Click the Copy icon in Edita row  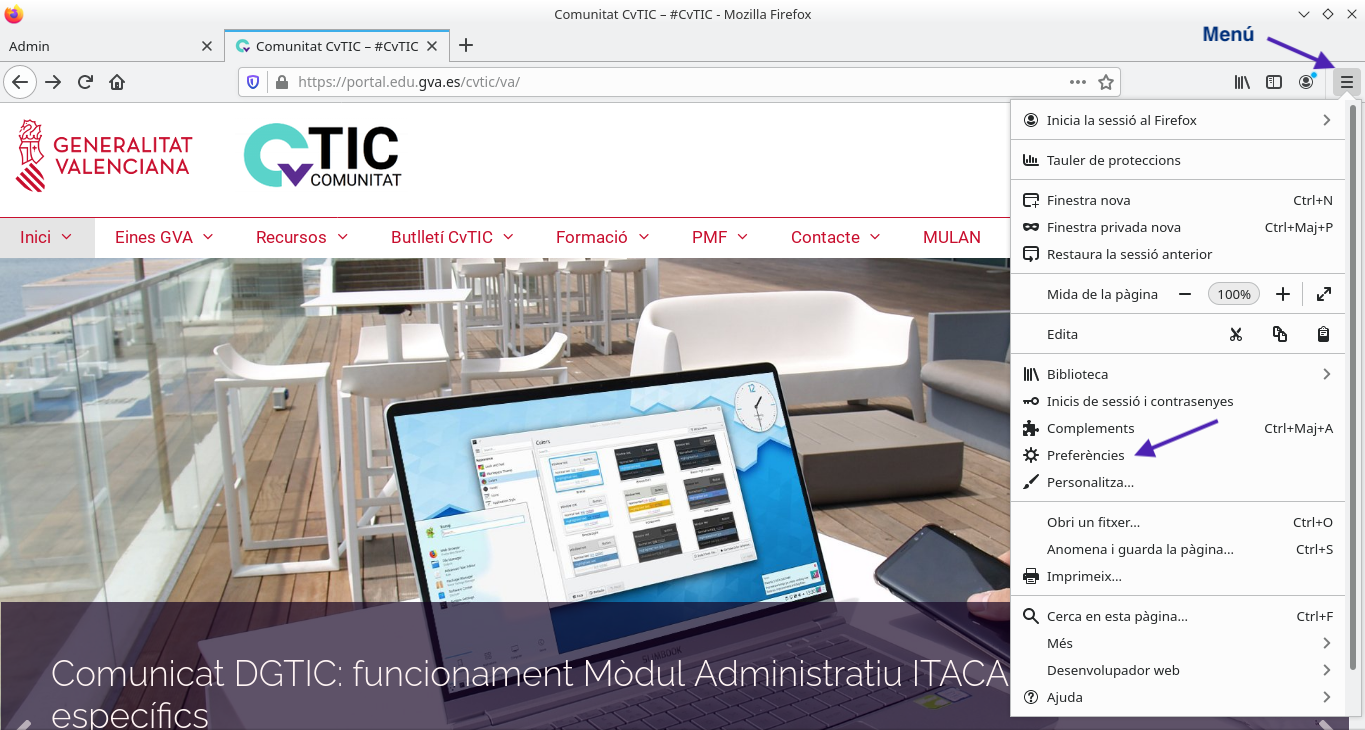pyautogui.click(x=1280, y=334)
